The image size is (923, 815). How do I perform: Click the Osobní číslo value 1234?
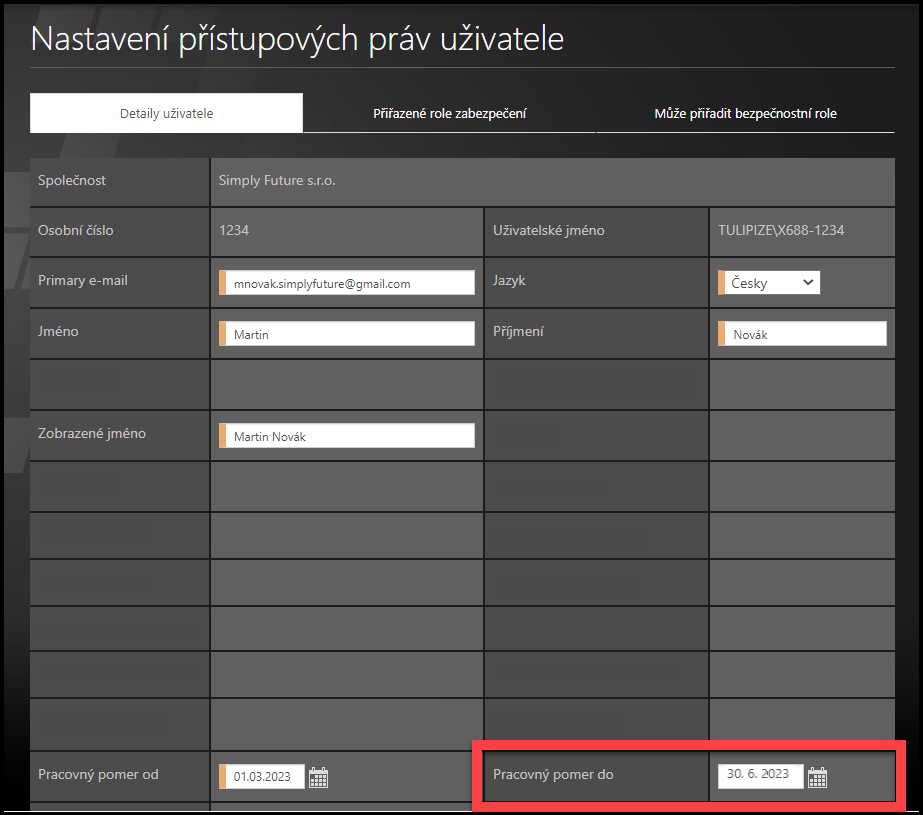[x=234, y=231]
